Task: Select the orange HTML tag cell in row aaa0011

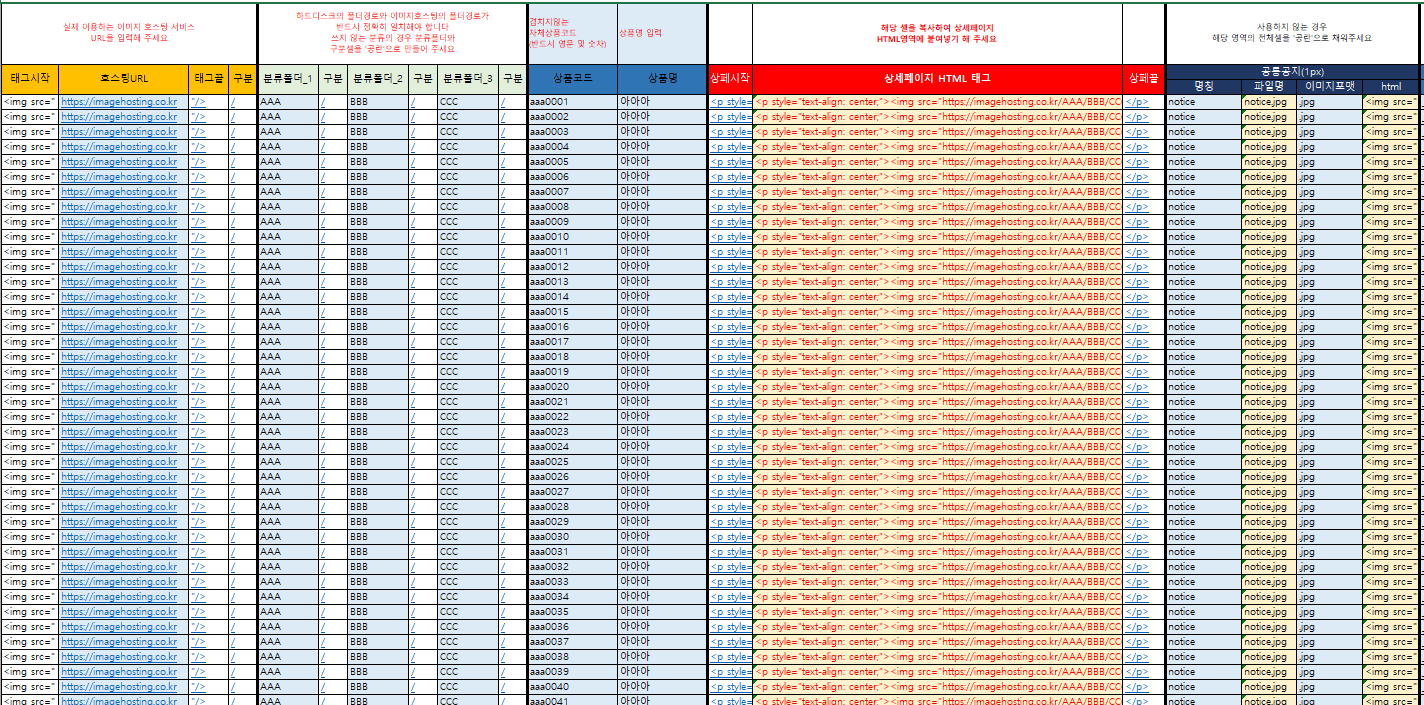Action: click(938, 252)
